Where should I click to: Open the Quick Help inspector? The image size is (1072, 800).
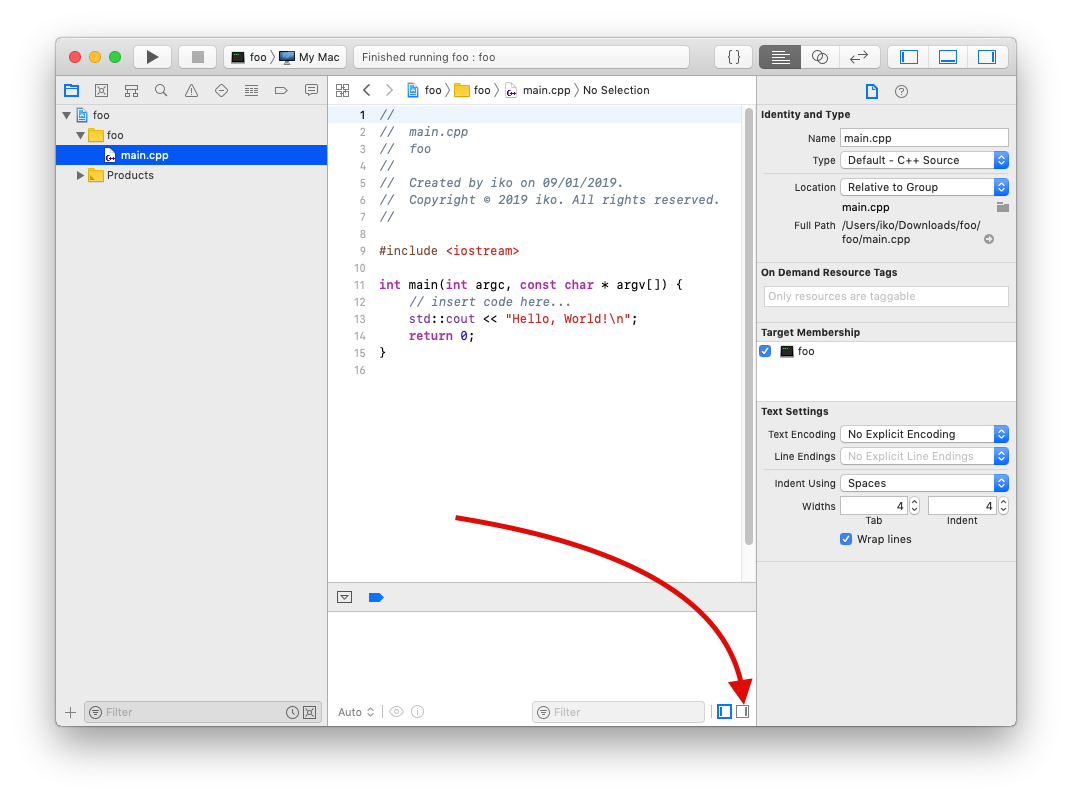point(901,91)
